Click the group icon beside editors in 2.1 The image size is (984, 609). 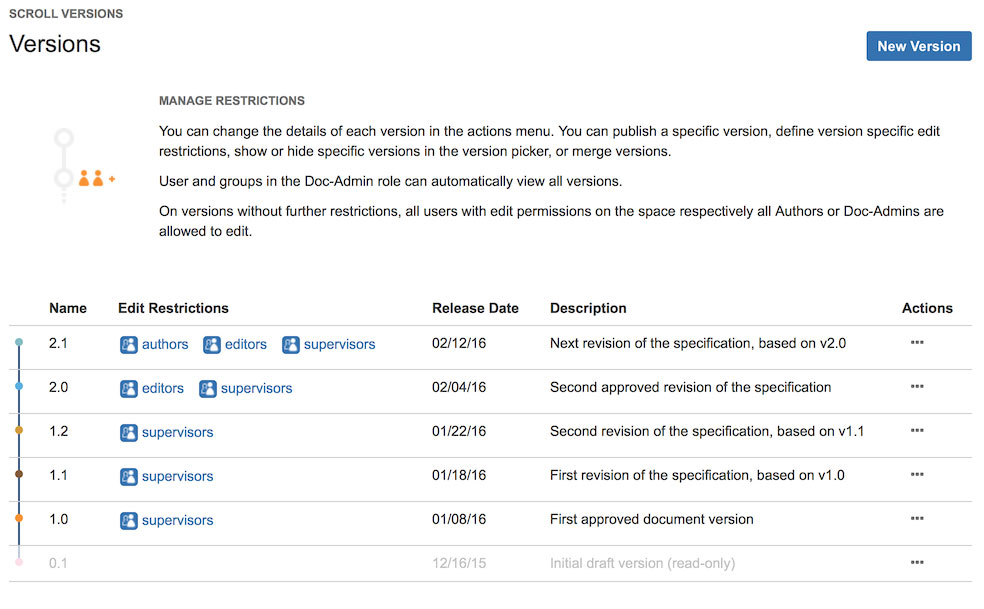coord(211,345)
